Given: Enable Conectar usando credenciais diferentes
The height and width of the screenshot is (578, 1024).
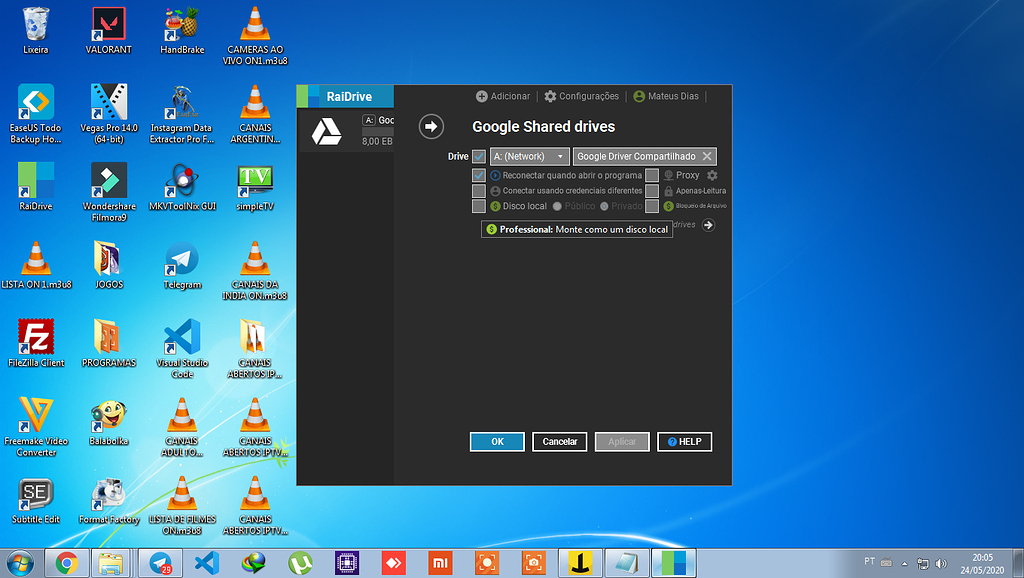Looking at the screenshot, I should [478, 191].
